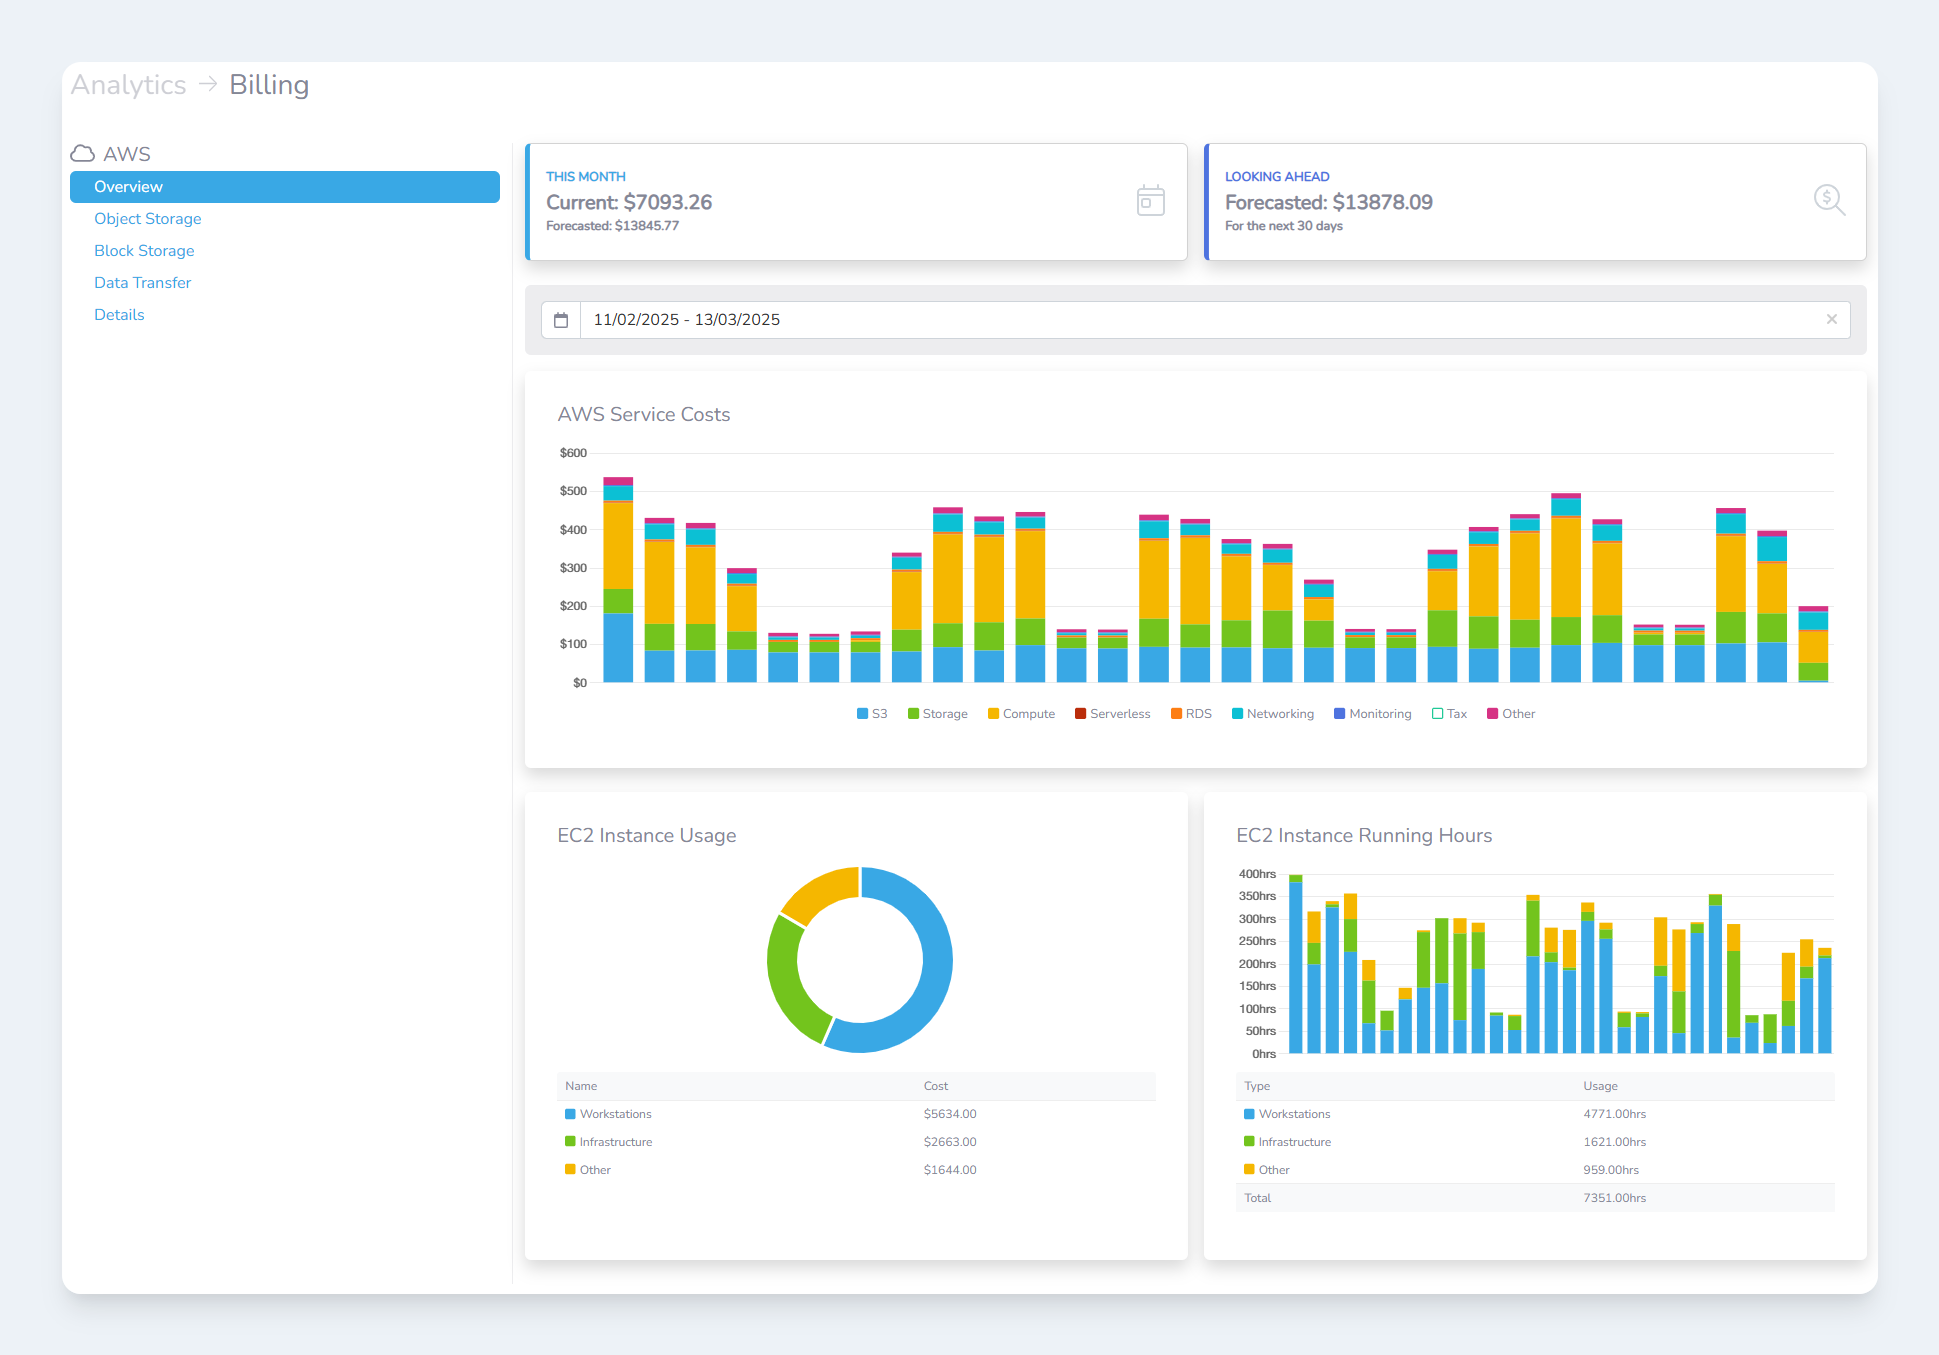Click the calendar icon in date range field
Viewport: 1939px width, 1355px height.
point(561,320)
